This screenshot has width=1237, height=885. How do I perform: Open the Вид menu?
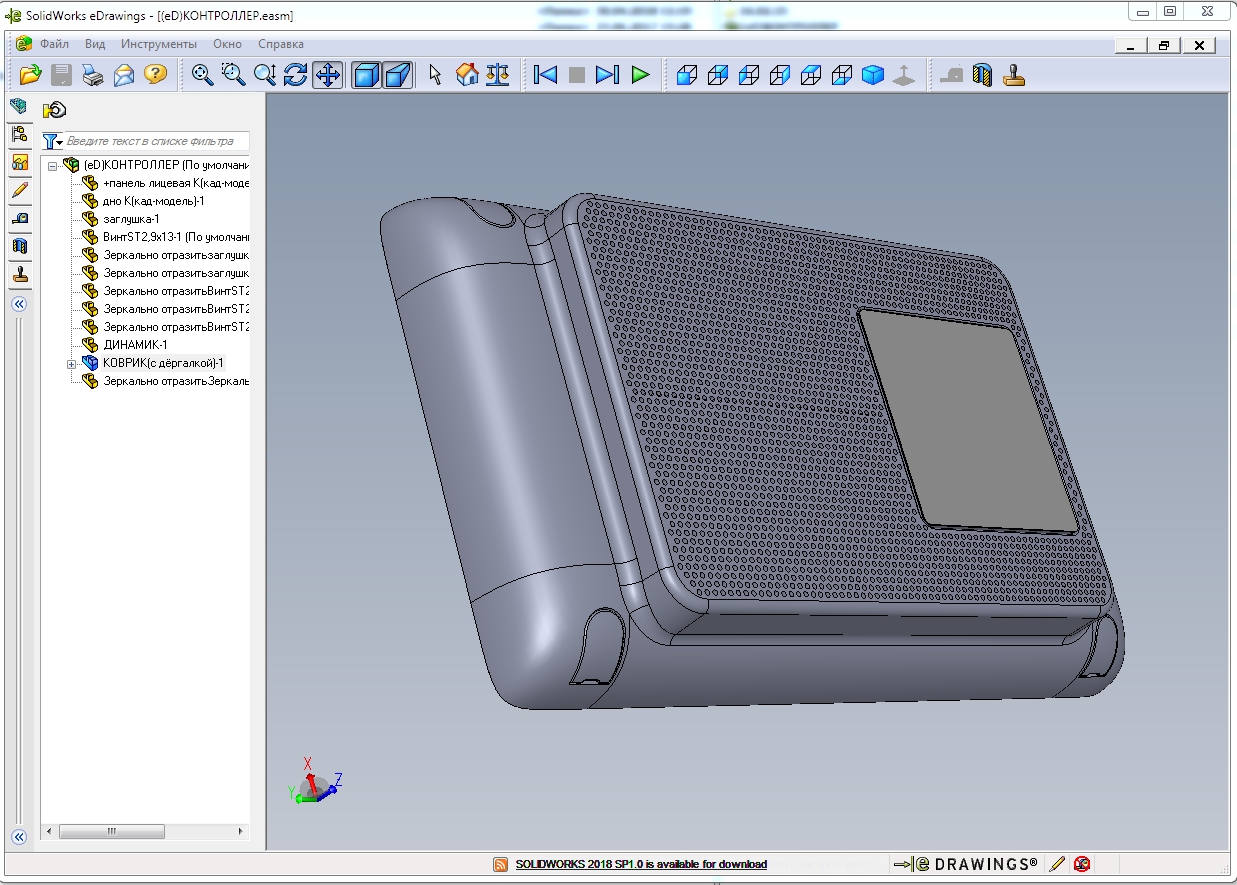(x=95, y=44)
